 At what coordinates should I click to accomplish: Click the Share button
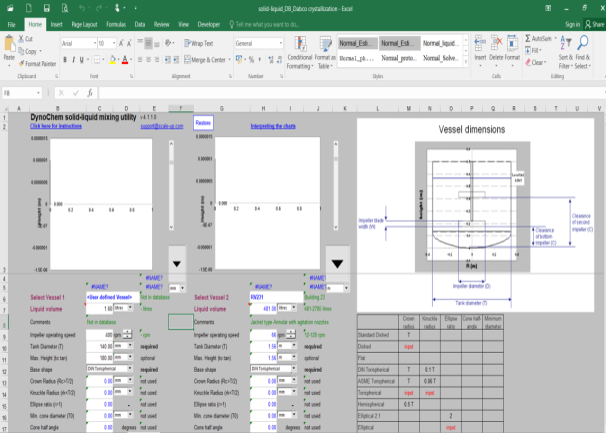(594, 25)
